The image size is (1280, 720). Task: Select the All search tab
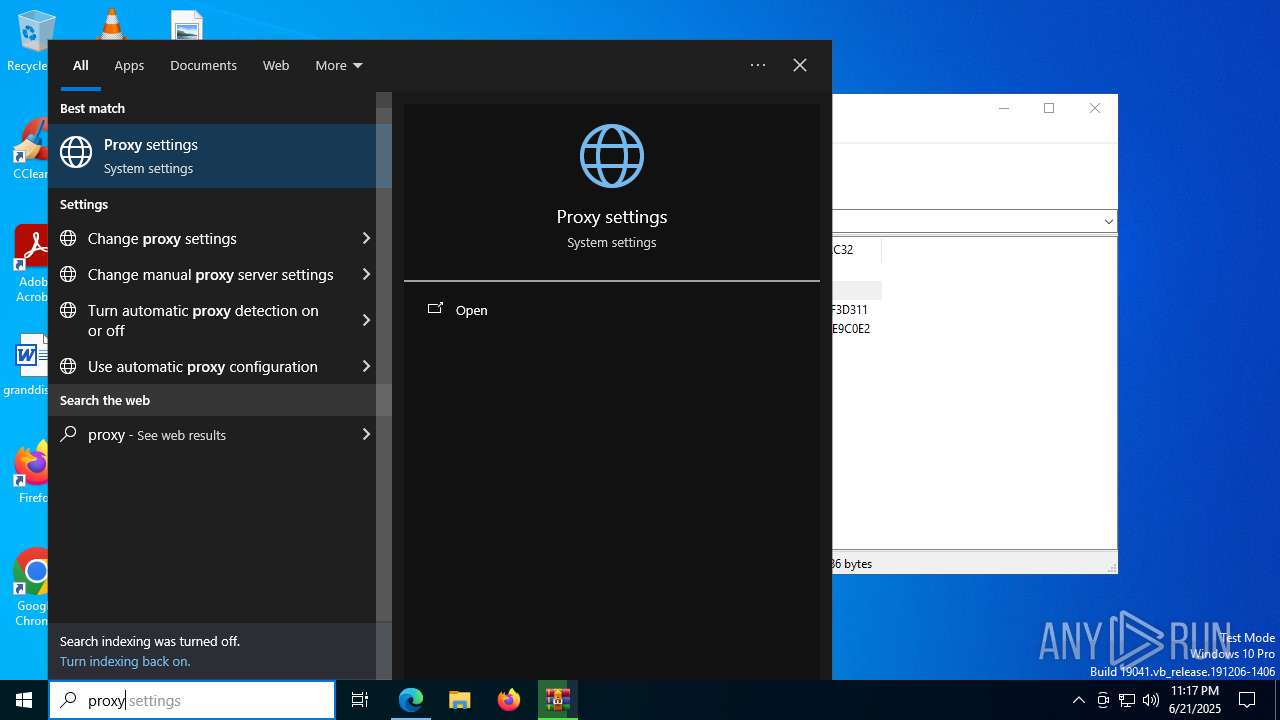(81, 65)
